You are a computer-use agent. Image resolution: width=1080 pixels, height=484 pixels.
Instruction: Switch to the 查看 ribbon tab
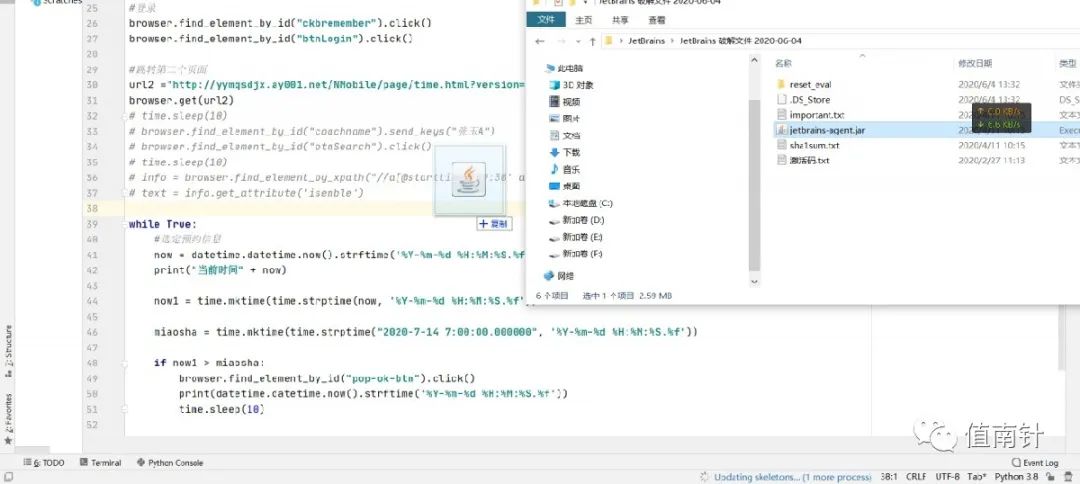pos(656,20)
